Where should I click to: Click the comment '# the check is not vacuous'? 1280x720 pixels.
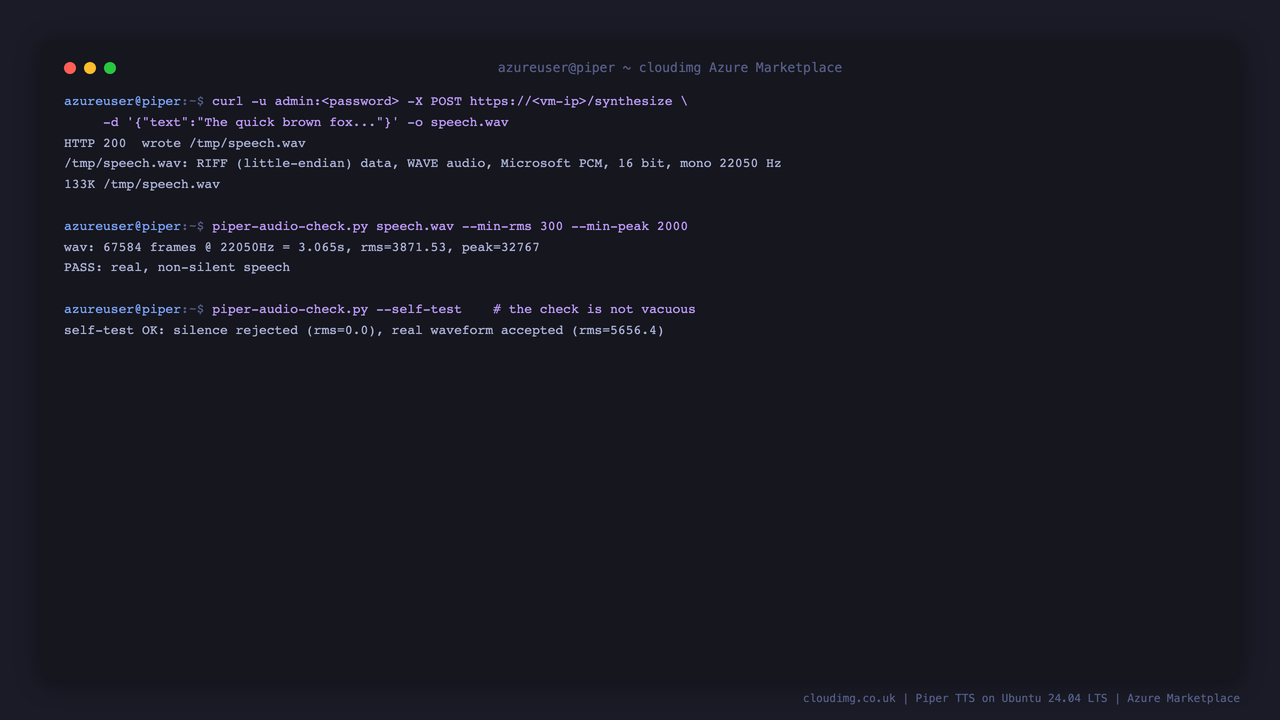point(594,309)
